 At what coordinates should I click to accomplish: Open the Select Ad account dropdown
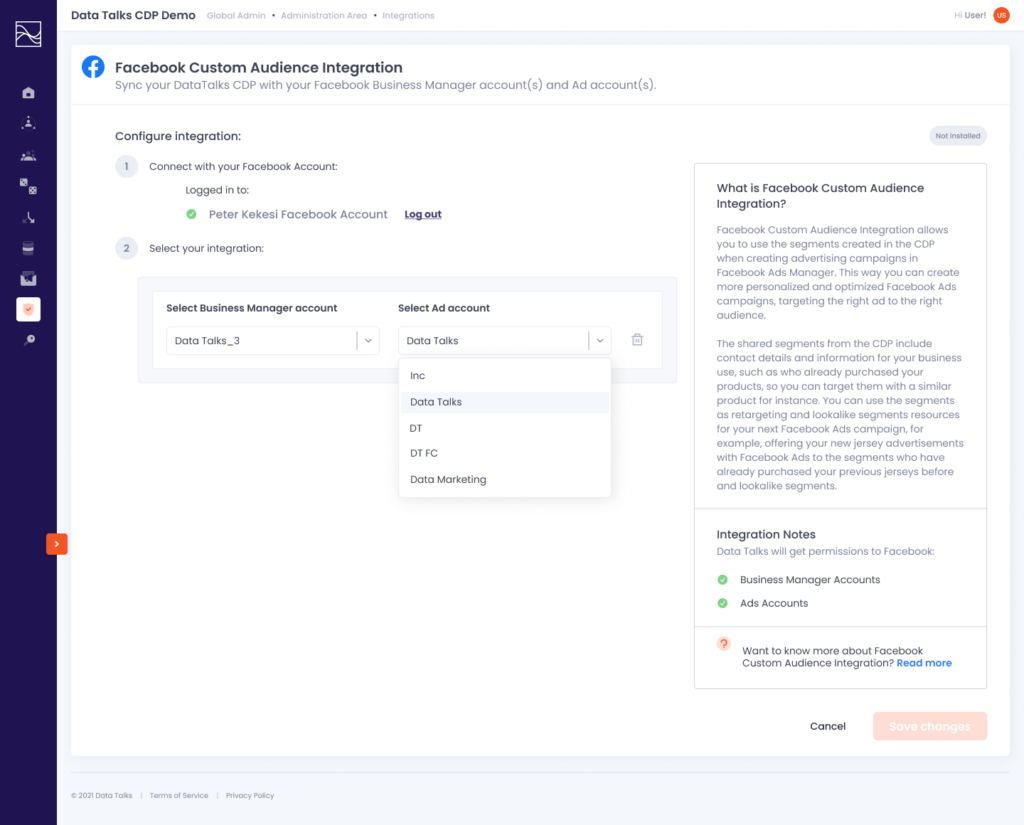(x=505, y=340)
